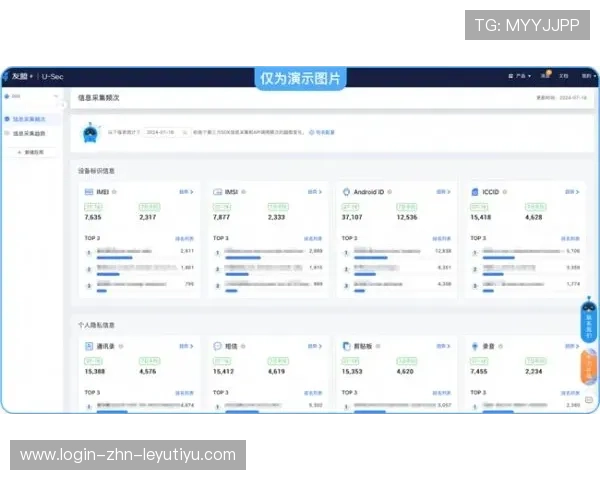Screen dimensions: 600x480
Task: Click the IMSI value 7,877
Action: tap(222, 217)
